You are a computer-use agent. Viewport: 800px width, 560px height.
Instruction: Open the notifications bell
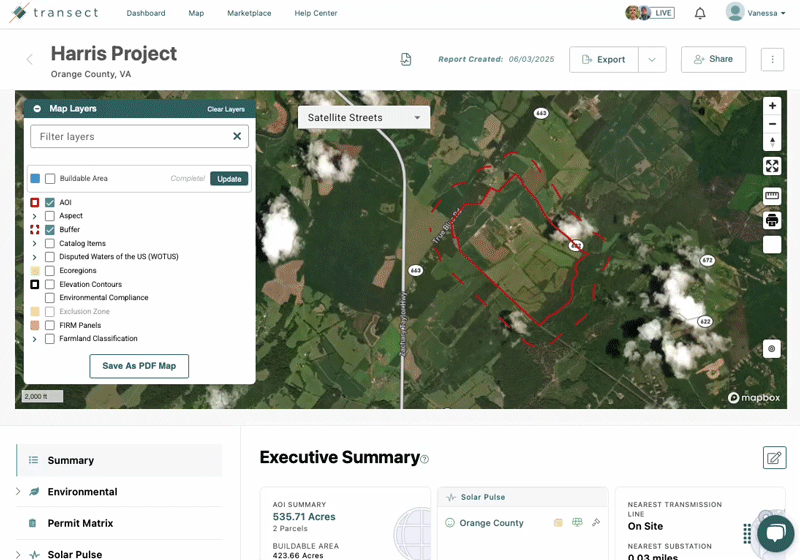(700, 13)
